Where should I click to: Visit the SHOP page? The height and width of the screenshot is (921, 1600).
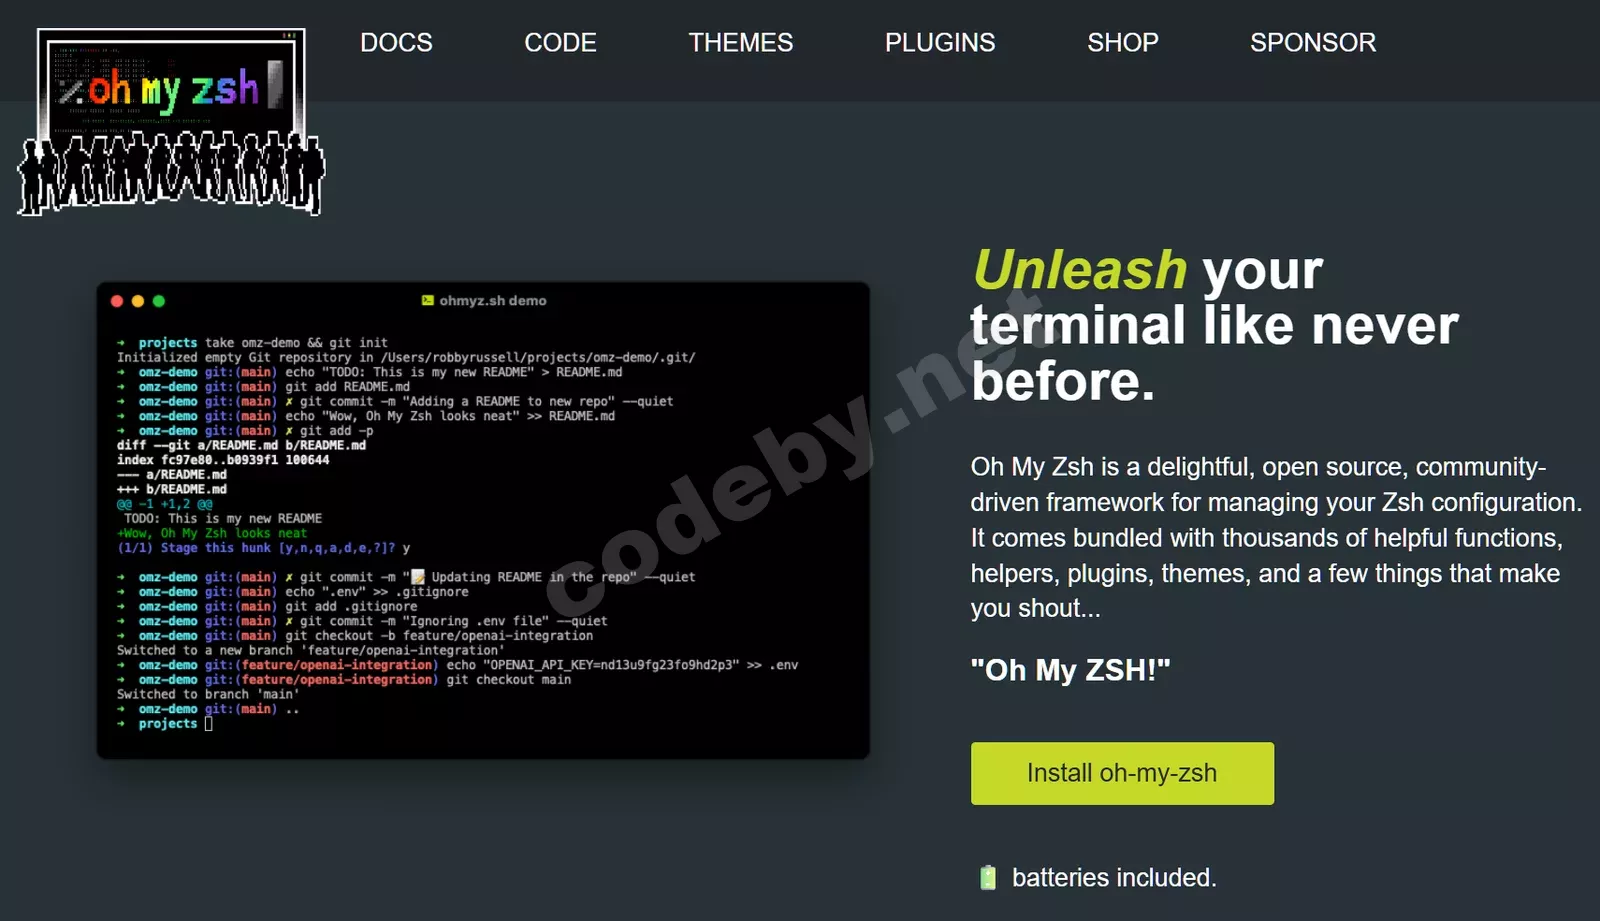coord(1123,42)
